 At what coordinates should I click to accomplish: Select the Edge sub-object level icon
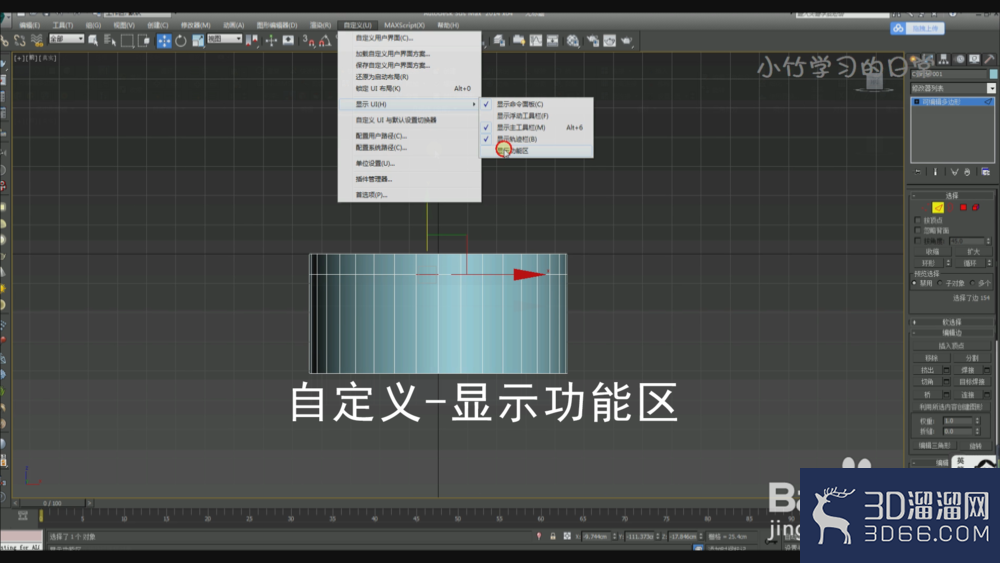click(938, 207)
